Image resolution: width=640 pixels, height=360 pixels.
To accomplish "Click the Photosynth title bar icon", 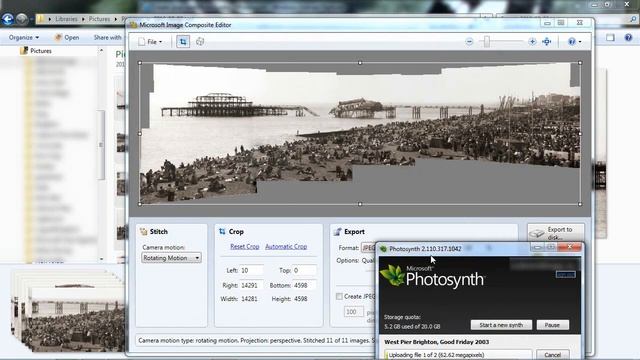I will coord(383,249).
